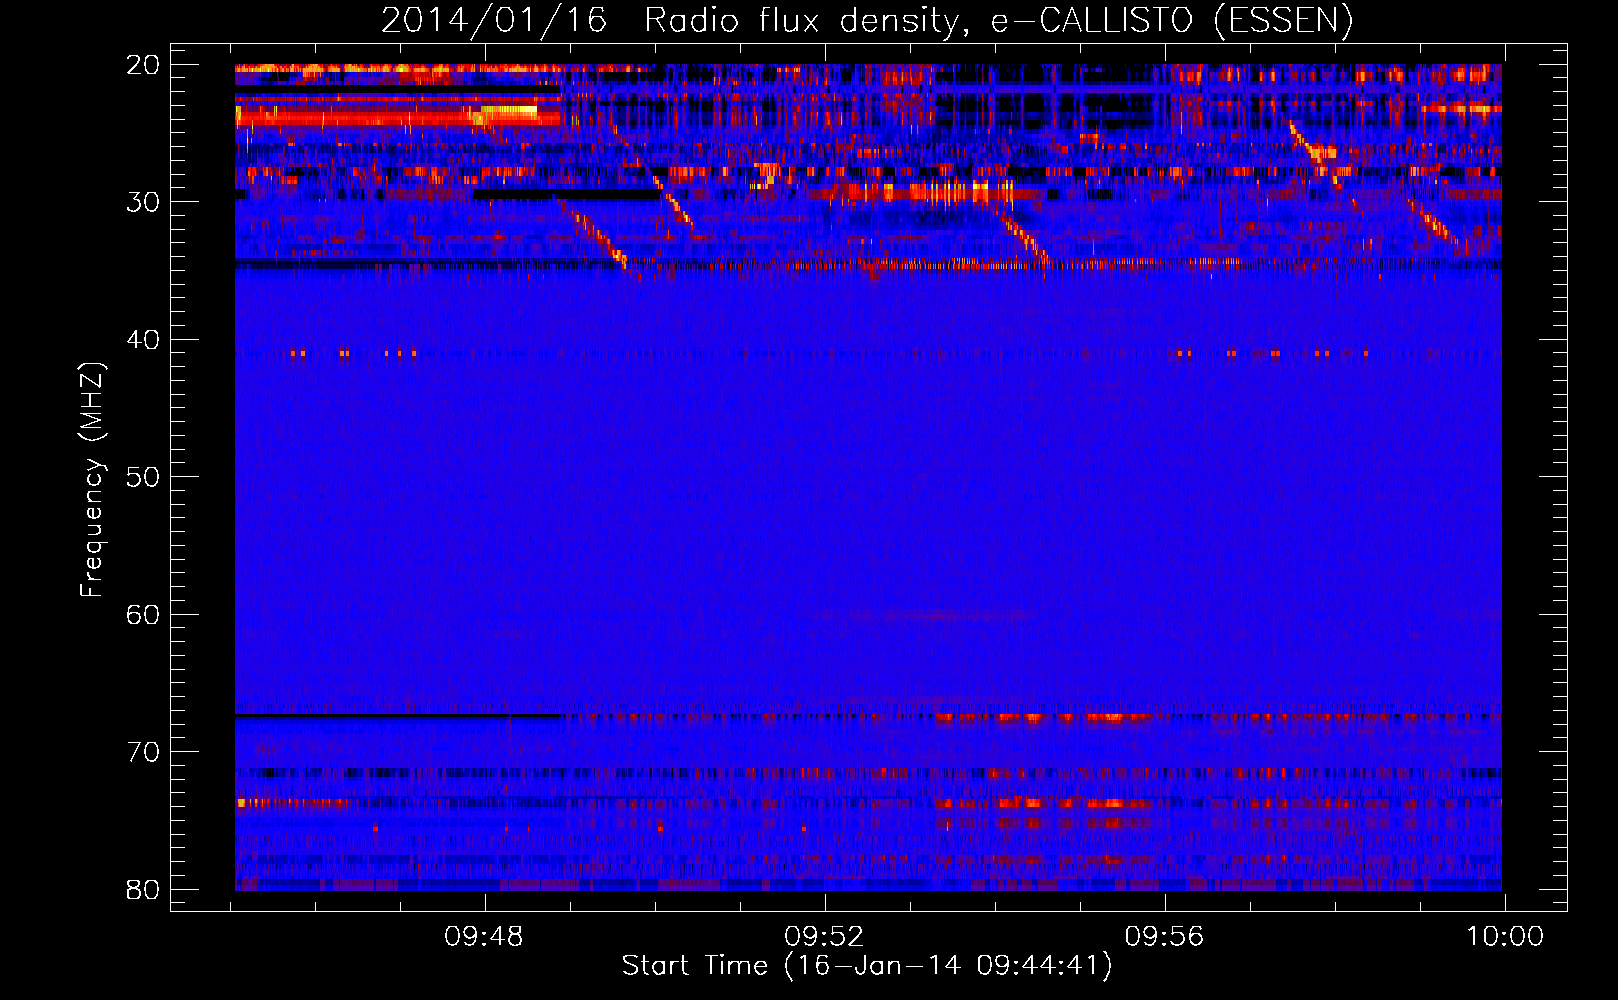Click the 60 frequency tick label
Viewport: 1618px width, 1000px height.
(x=143, y=615)
